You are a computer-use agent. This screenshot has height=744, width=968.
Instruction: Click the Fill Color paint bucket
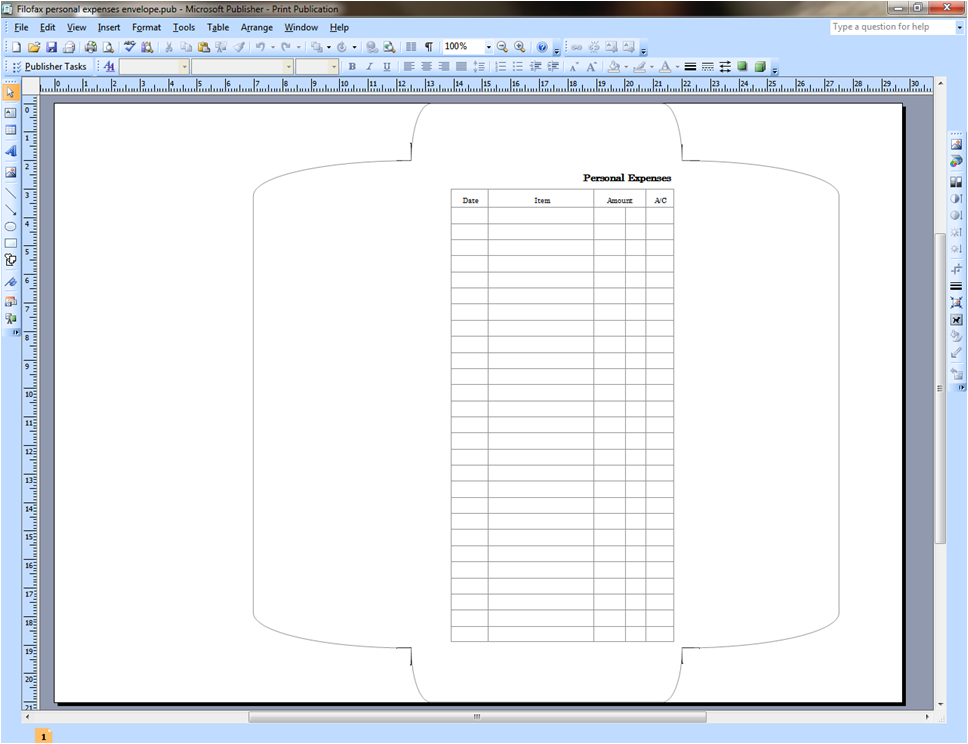(614, 66)
